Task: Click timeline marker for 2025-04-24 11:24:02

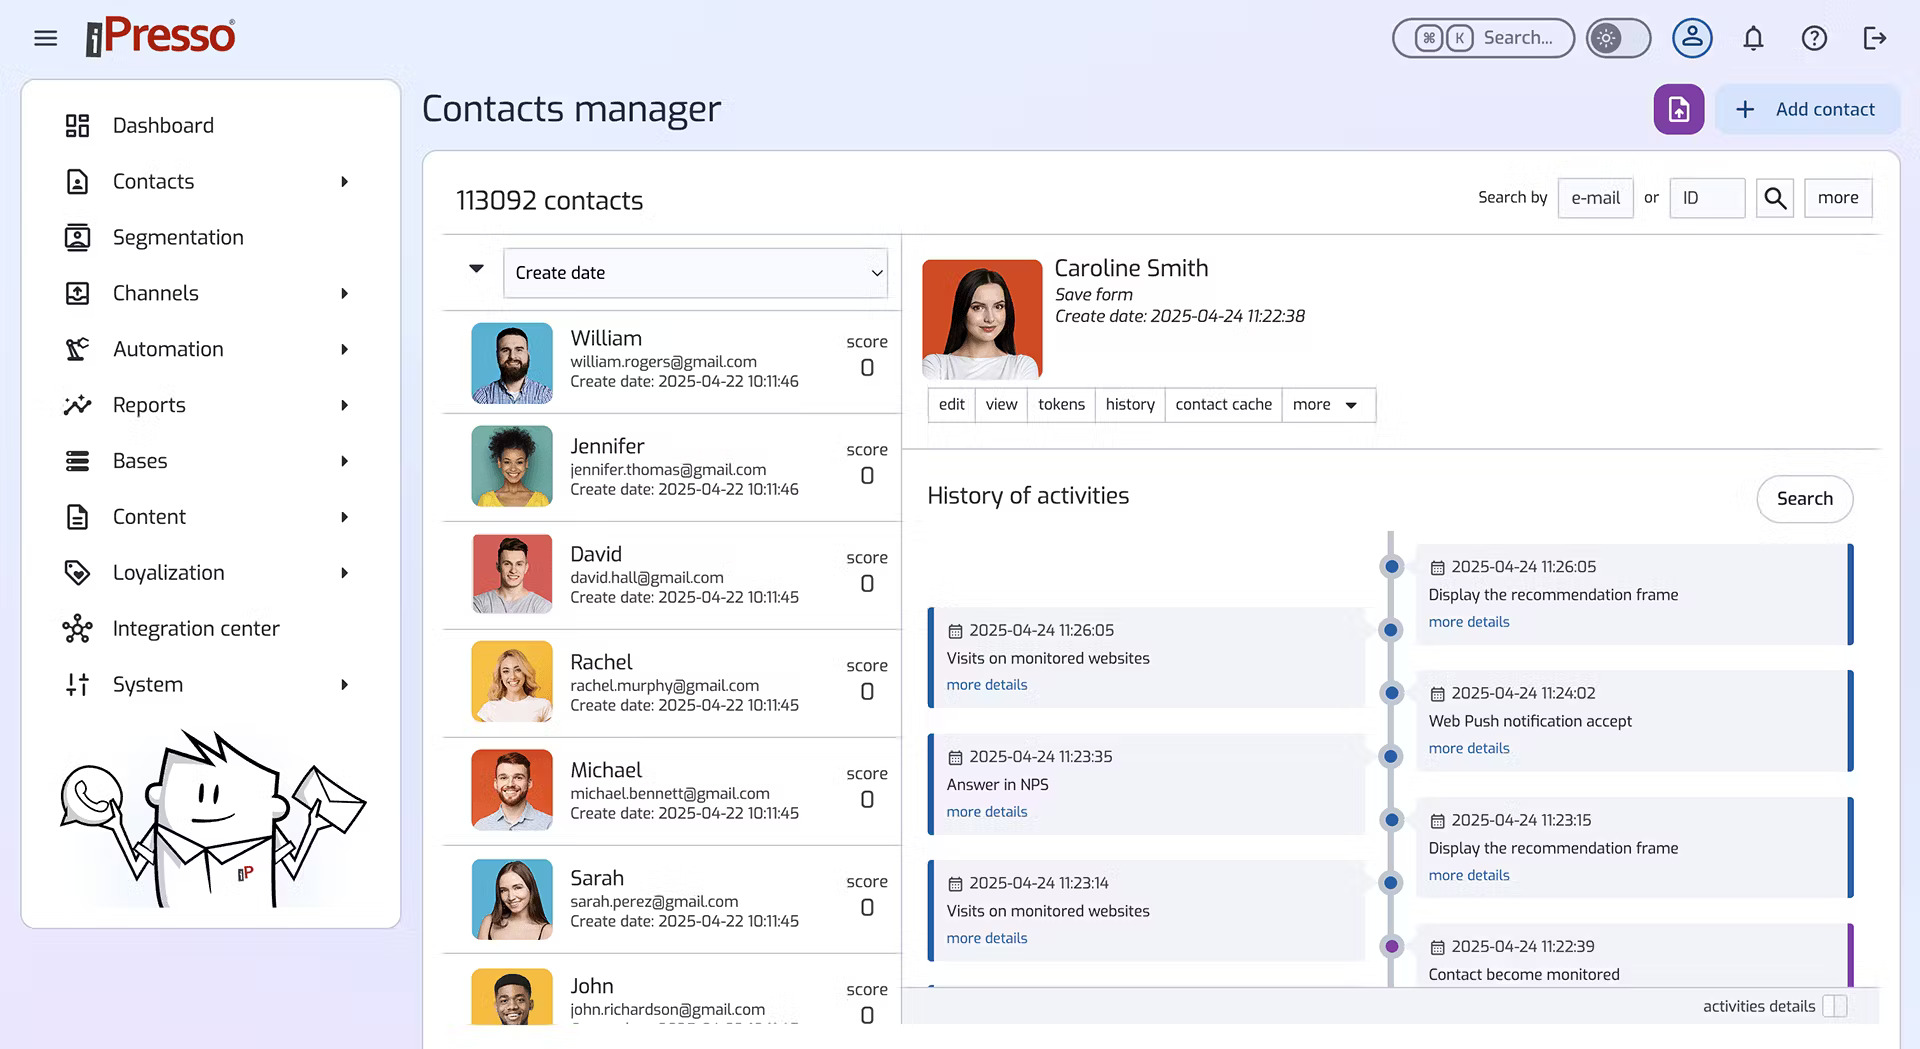Action: [1391, 693]
